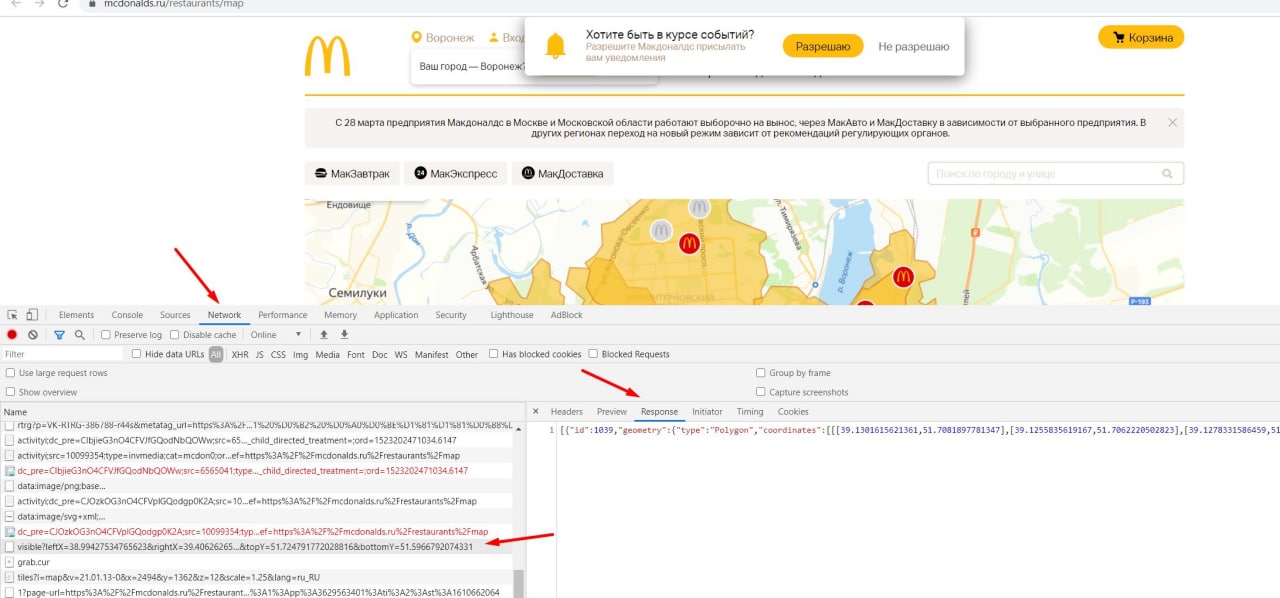The image size is (1280, 598).
Task: Click the red McDonald's marker on the right side of the map
Action: [903, 276]
